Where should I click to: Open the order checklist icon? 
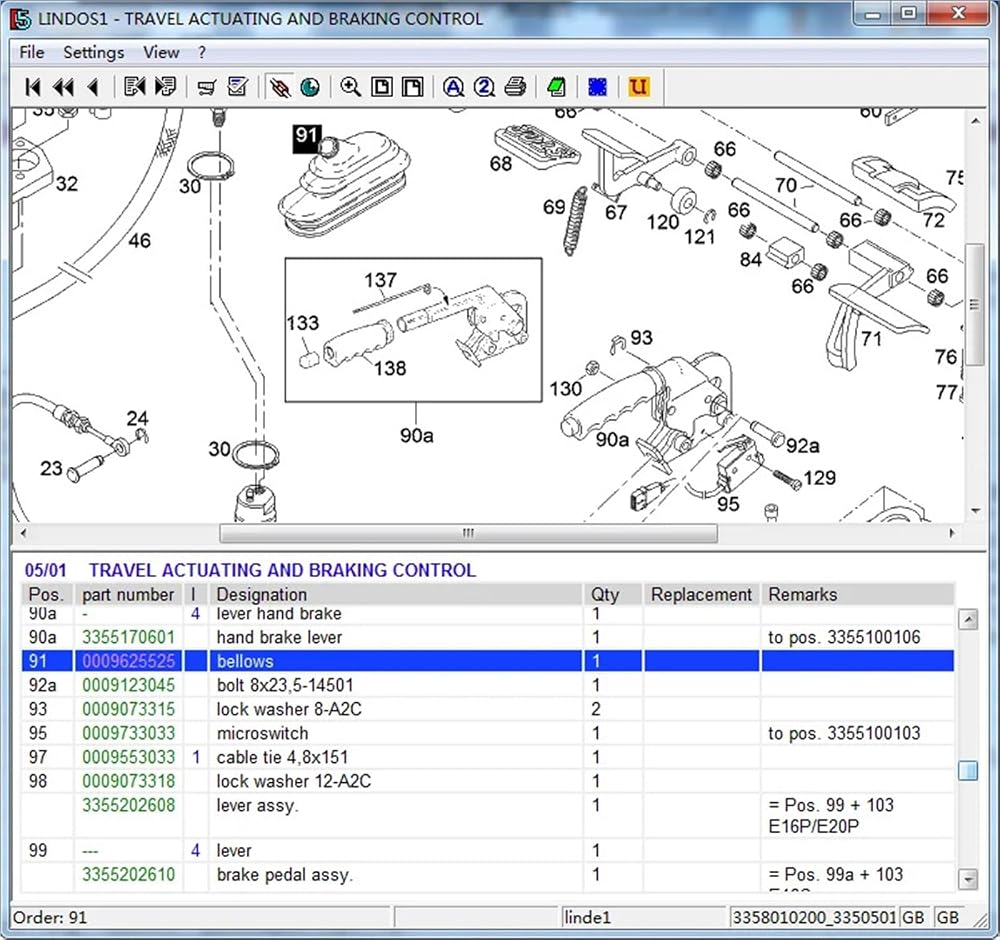238,87
